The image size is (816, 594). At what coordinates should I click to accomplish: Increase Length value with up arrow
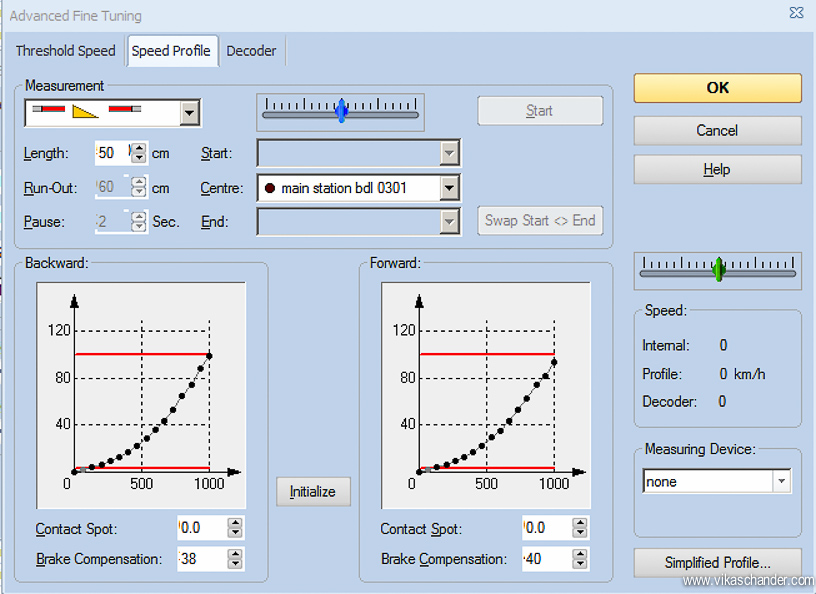[x=139, y=148]
